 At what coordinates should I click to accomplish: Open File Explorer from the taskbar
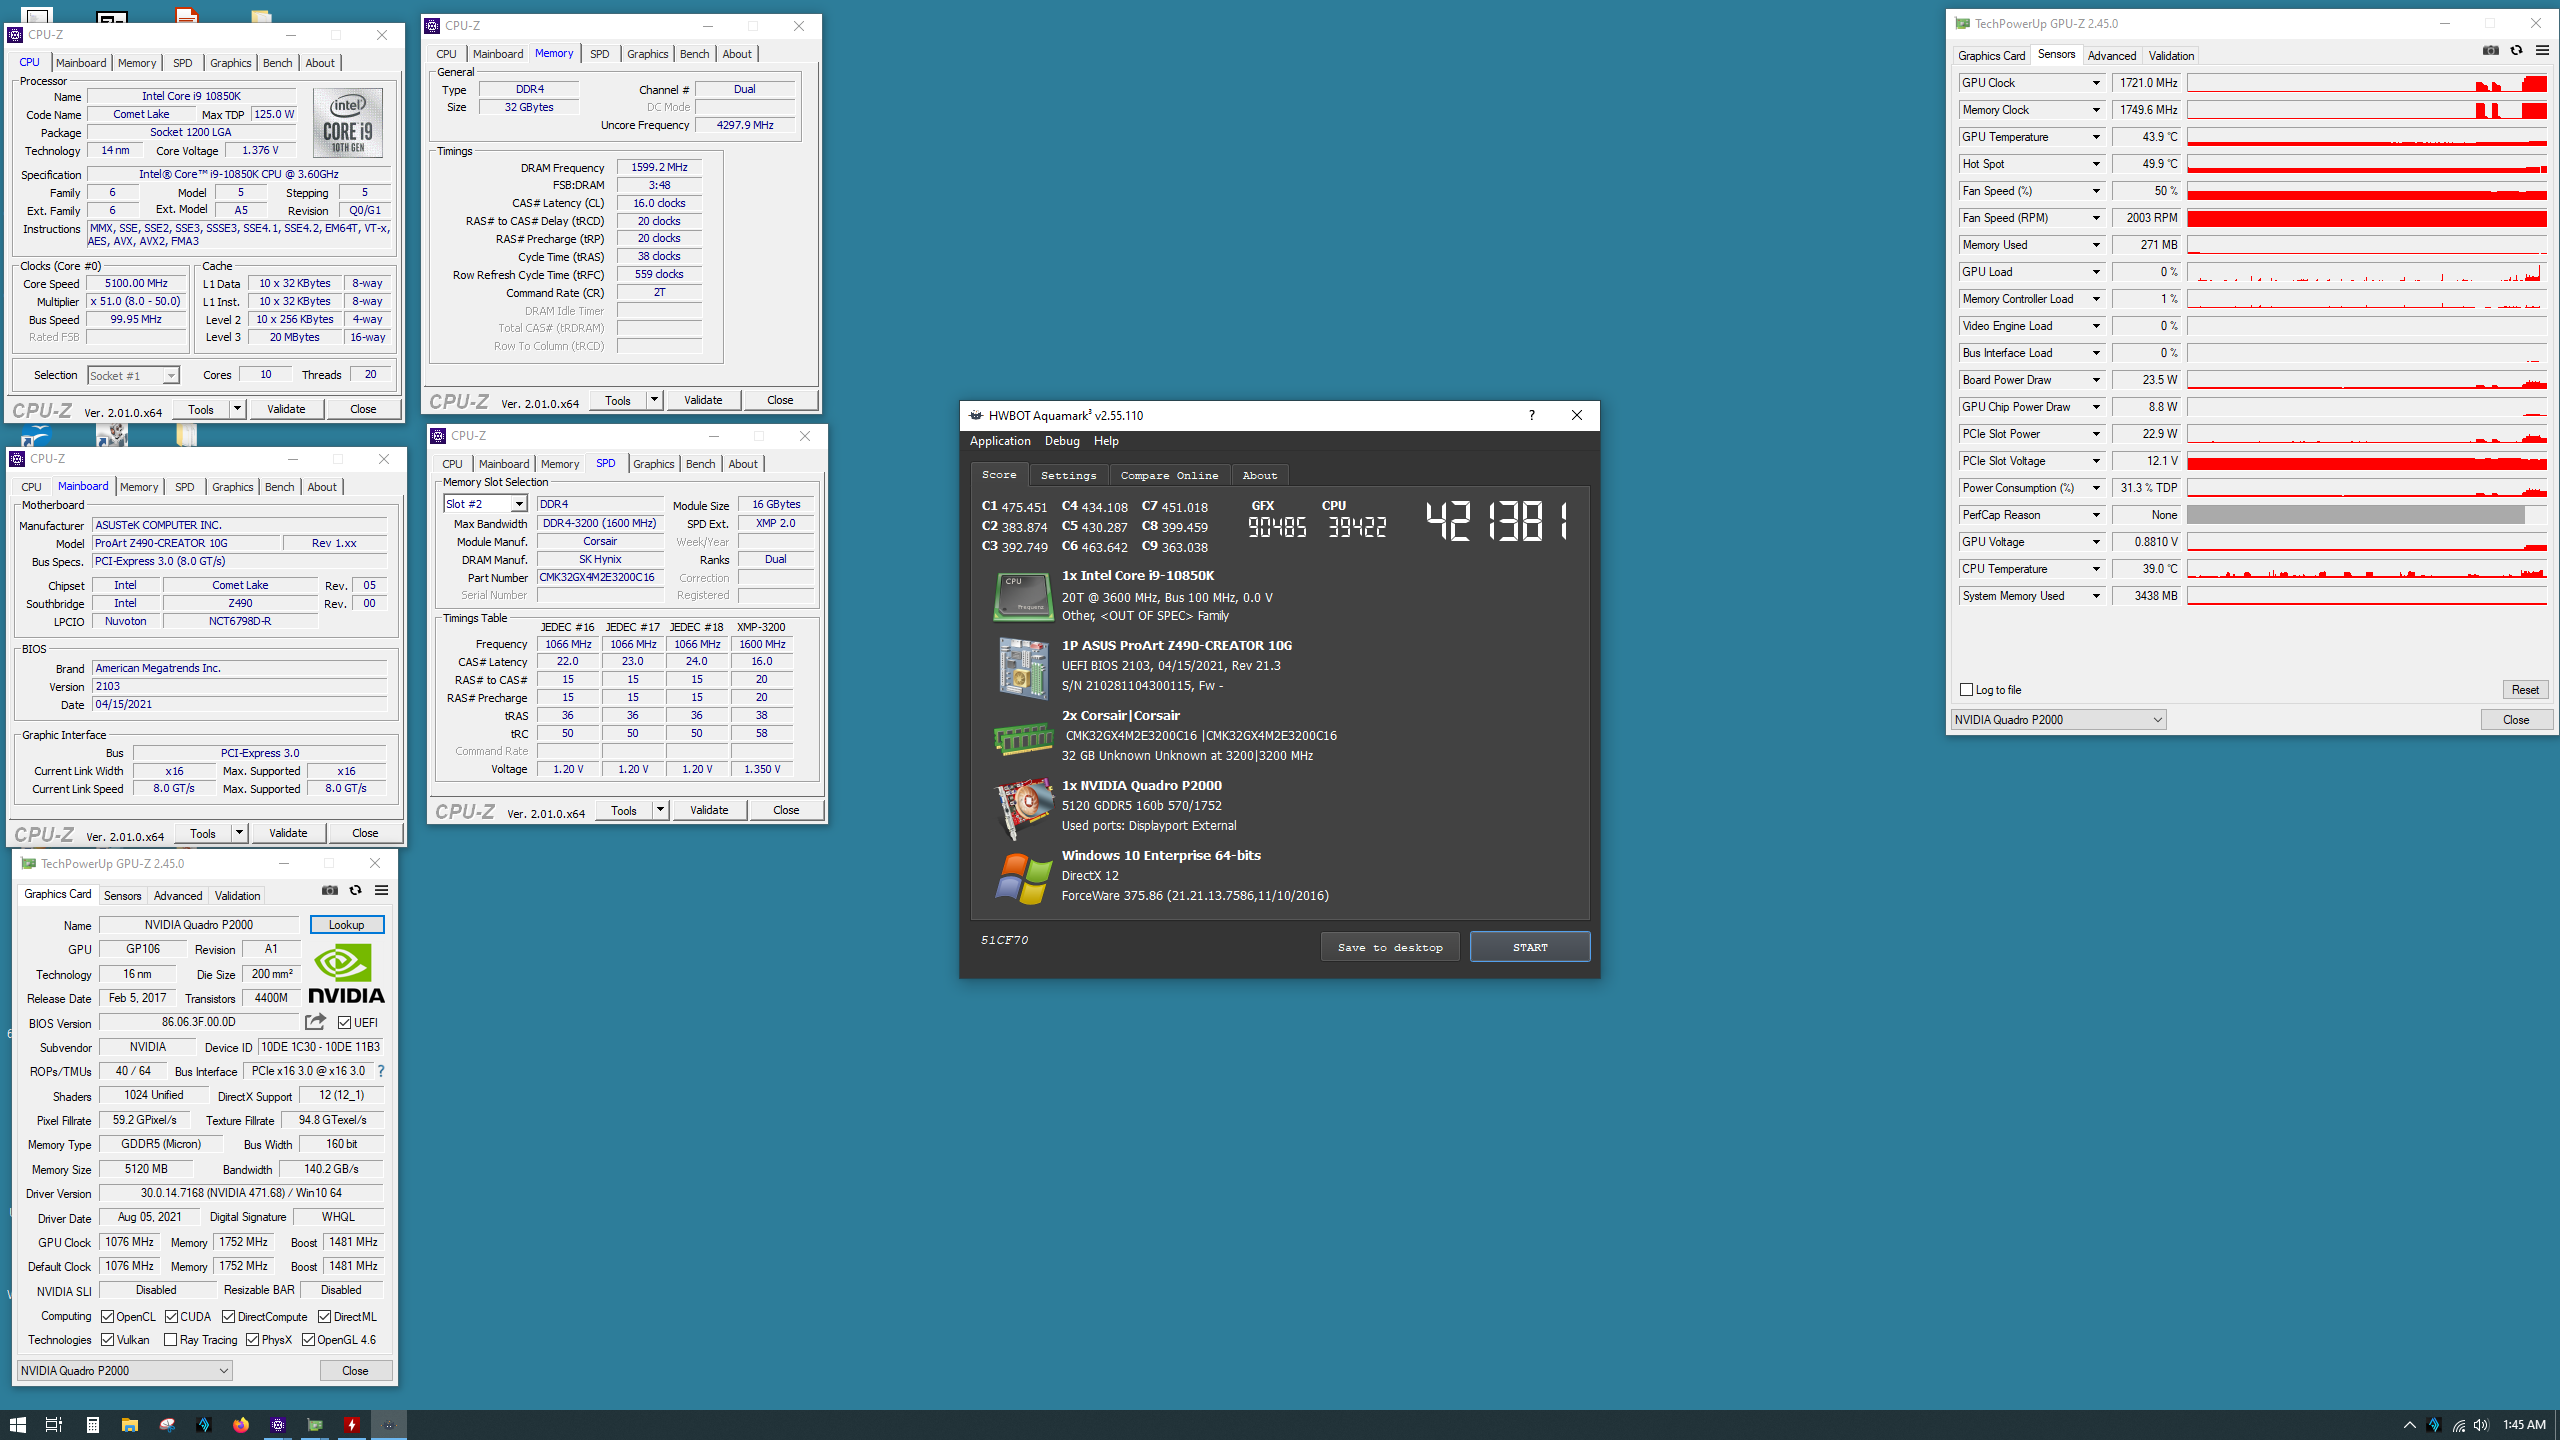coord(129,1425)
